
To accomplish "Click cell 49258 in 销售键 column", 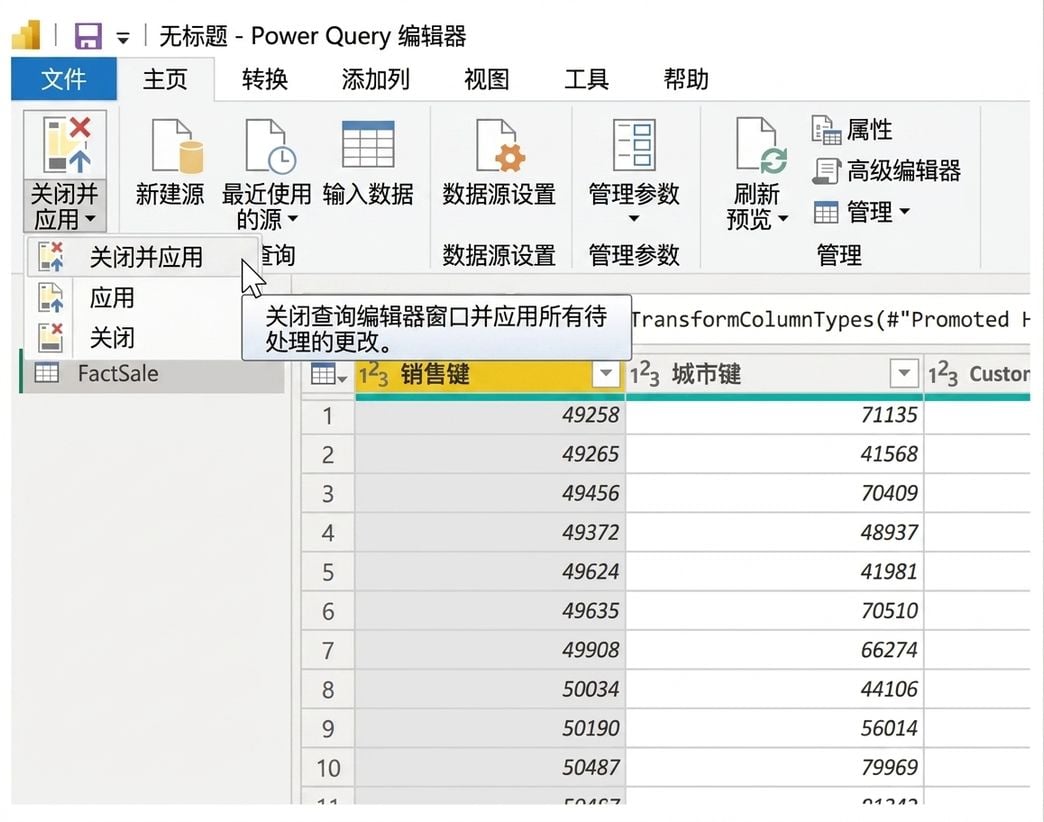I will [x=490, y=415].
